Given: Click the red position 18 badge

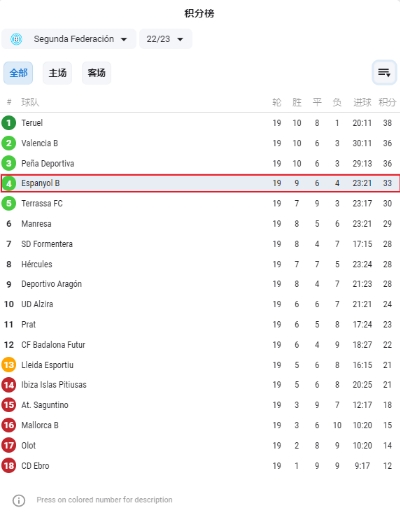Looking at the screenshot, I should tap(9, 466).
